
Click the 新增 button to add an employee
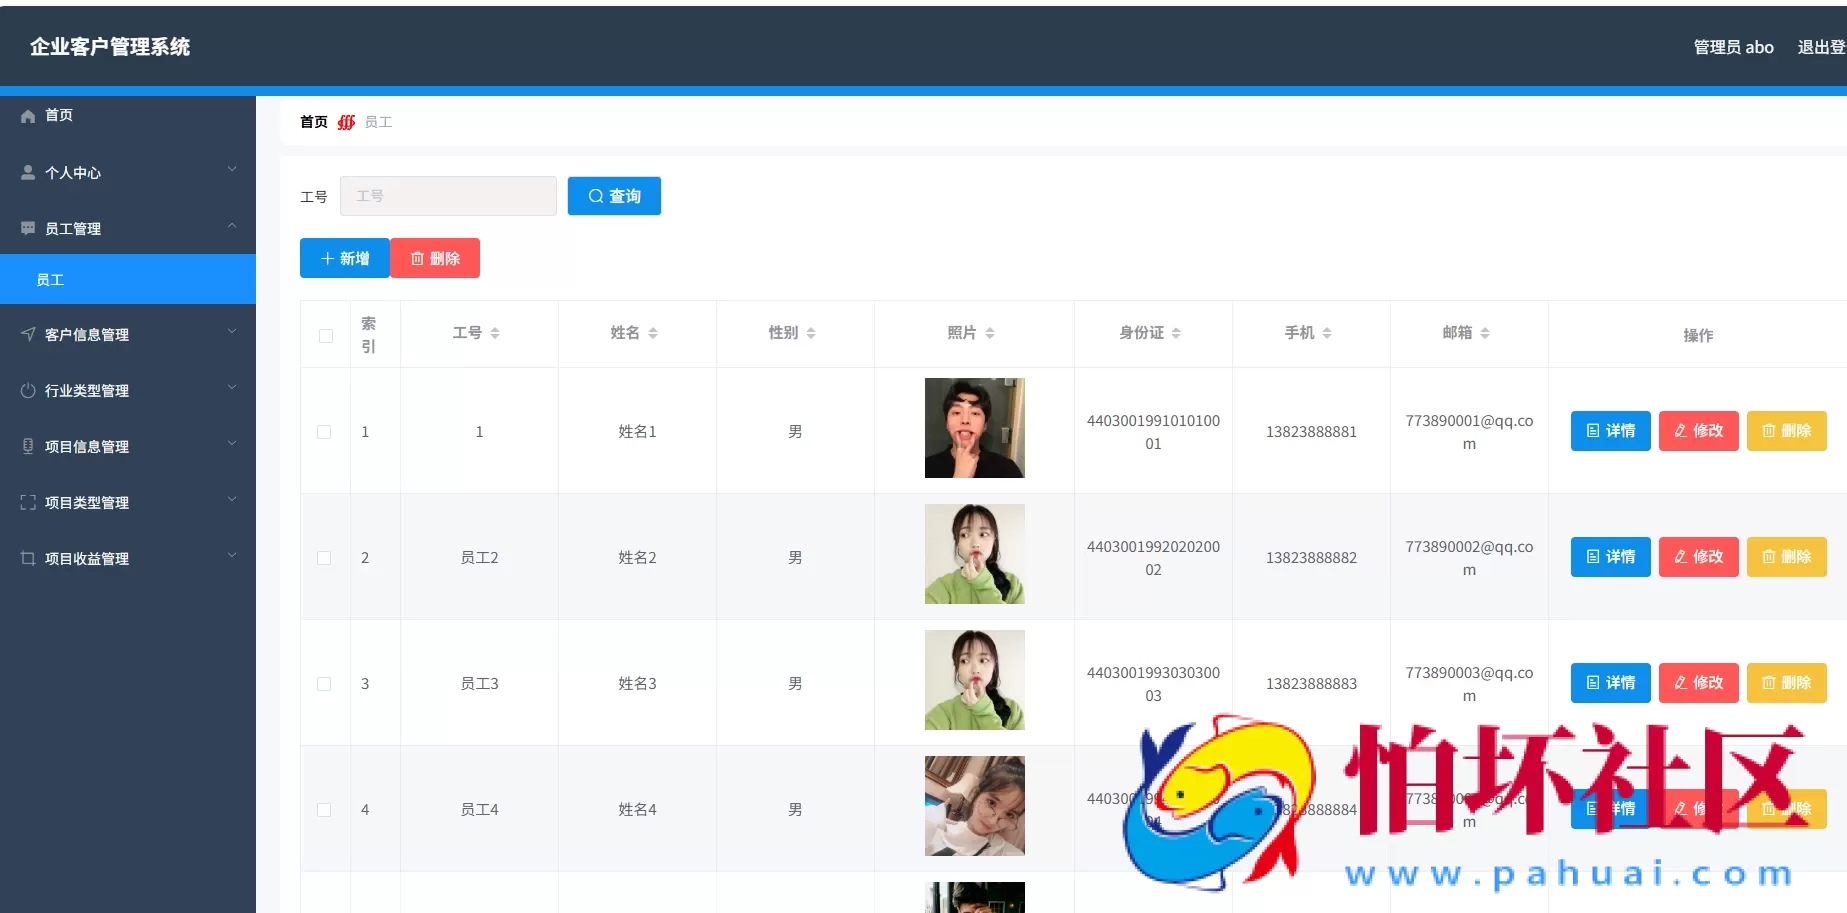344,258
